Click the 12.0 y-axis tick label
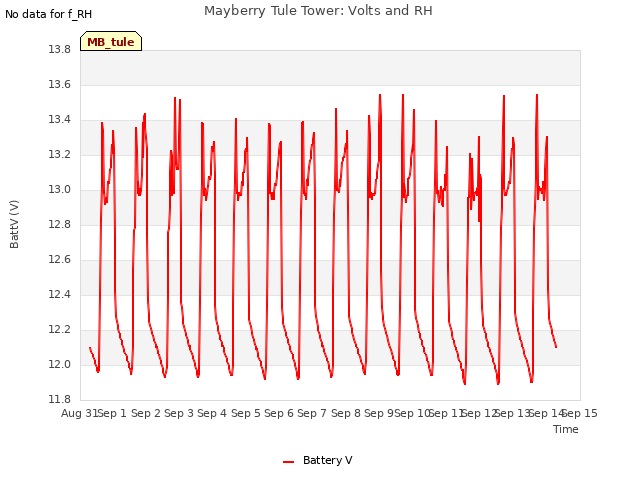Image resolution: width=640 pixels, height=480 pixels. pos(60,364)
